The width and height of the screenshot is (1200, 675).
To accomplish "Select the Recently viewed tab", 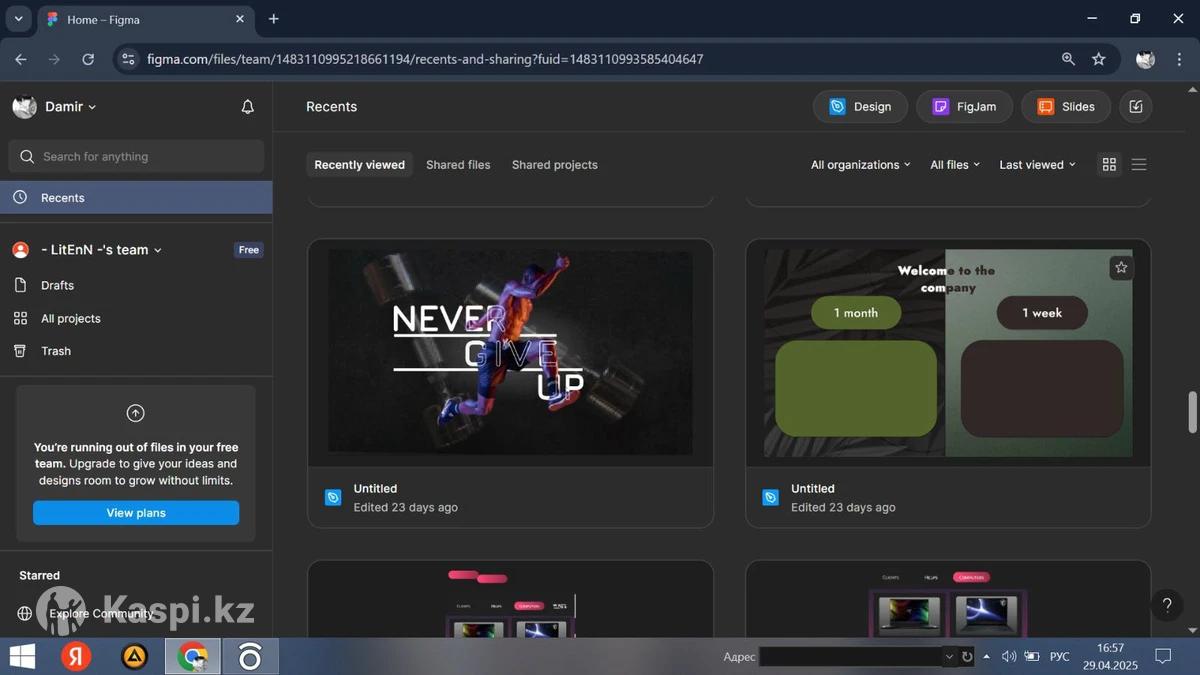I will [x=360, y=165].
